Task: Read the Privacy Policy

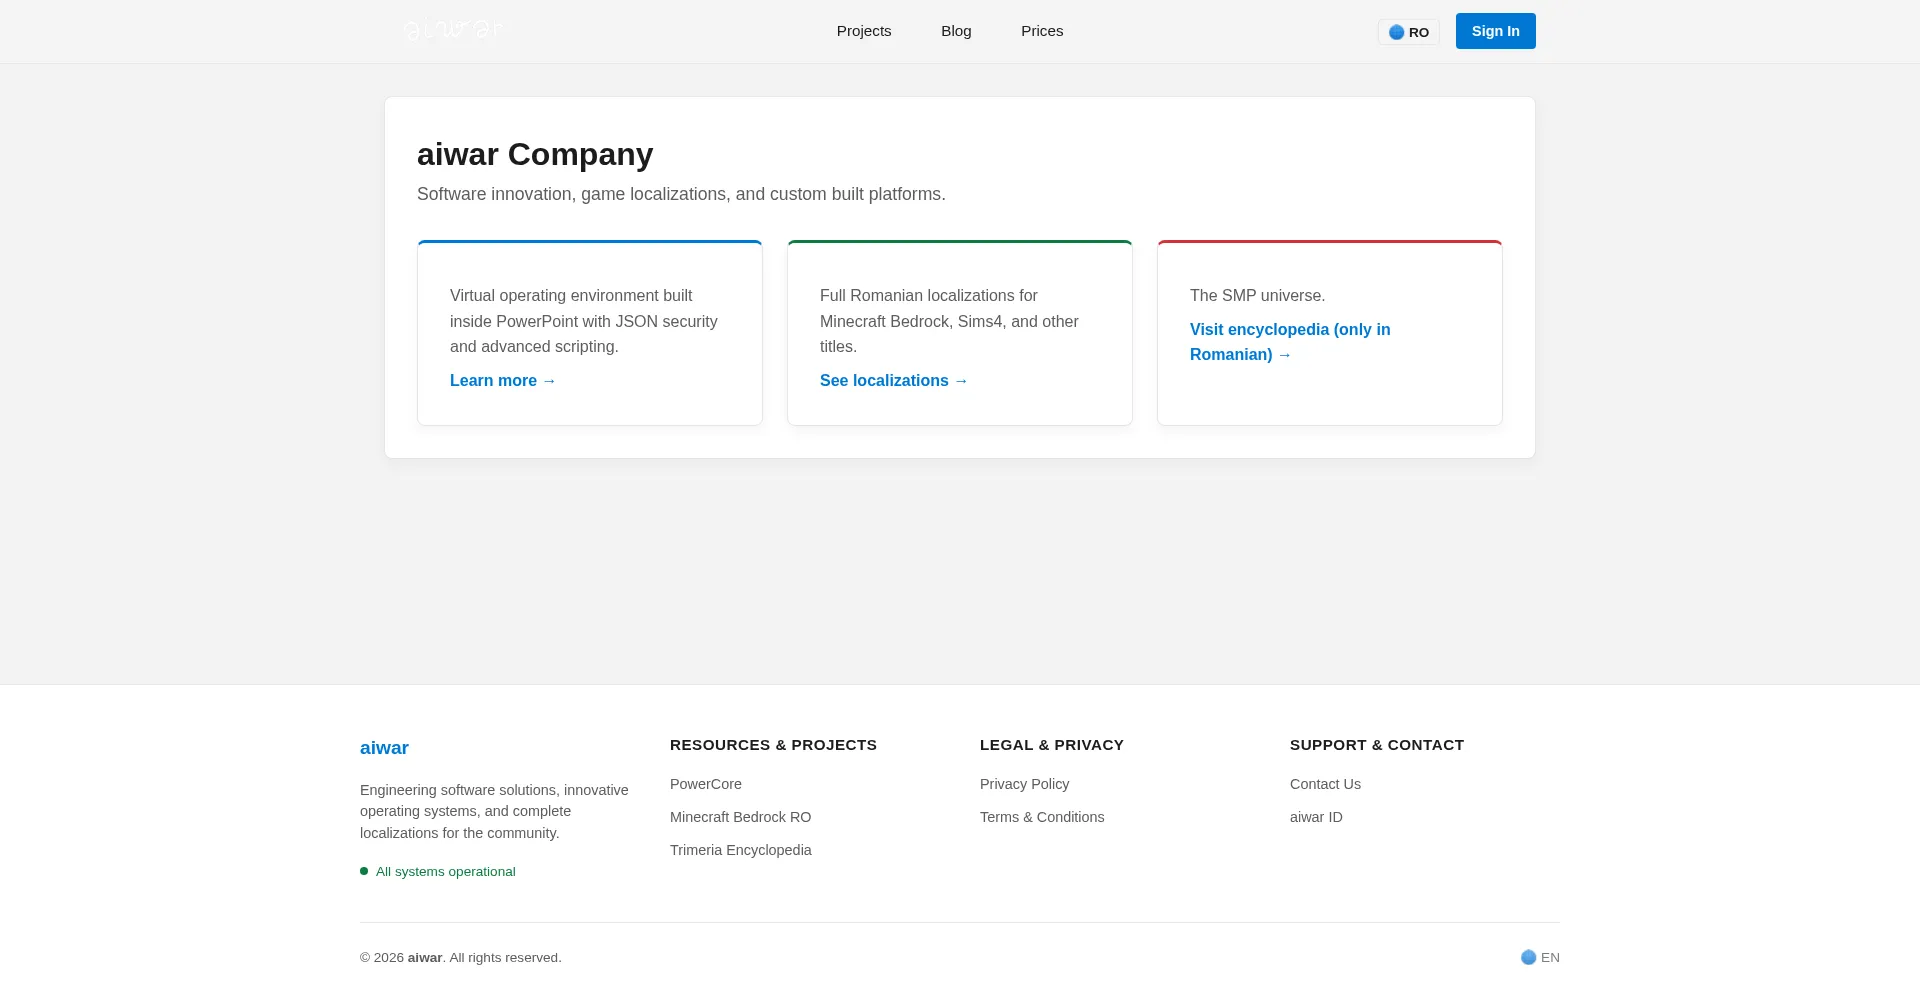Action: (x=1025, y=784)
